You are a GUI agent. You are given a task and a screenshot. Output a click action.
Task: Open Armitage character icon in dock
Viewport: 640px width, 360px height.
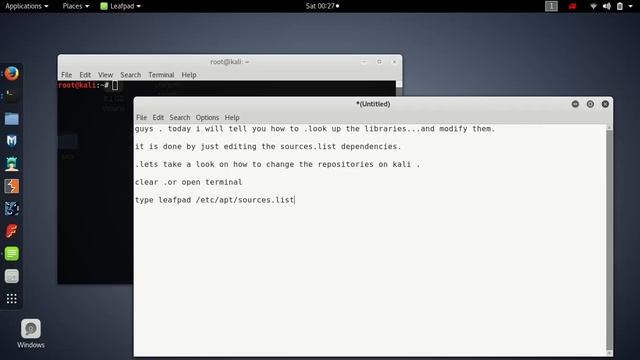tap(11, 164)
